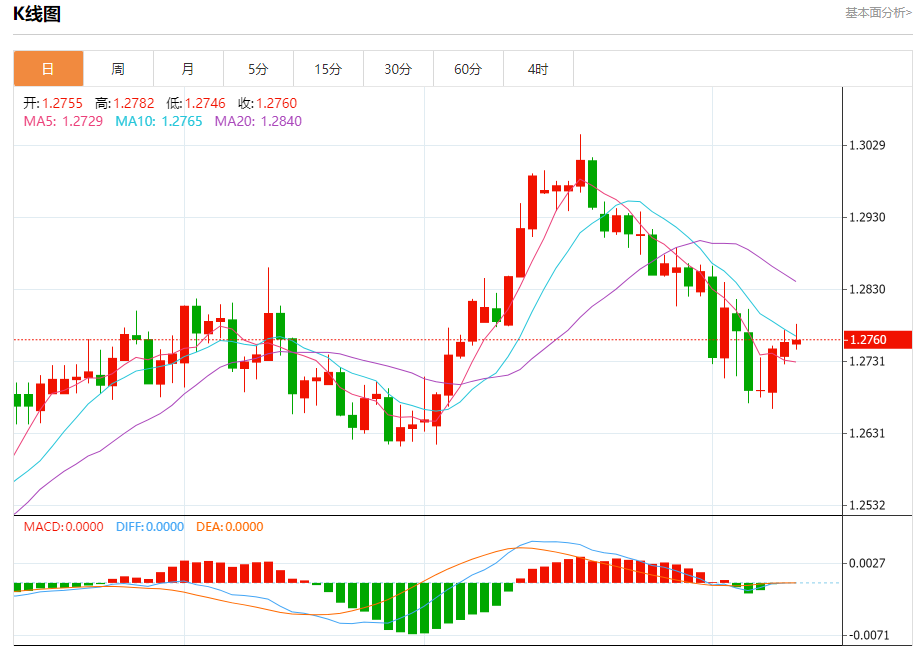Select the 30分 chart interval
Viewport: 921px width, 646px height.
[398, 69]
